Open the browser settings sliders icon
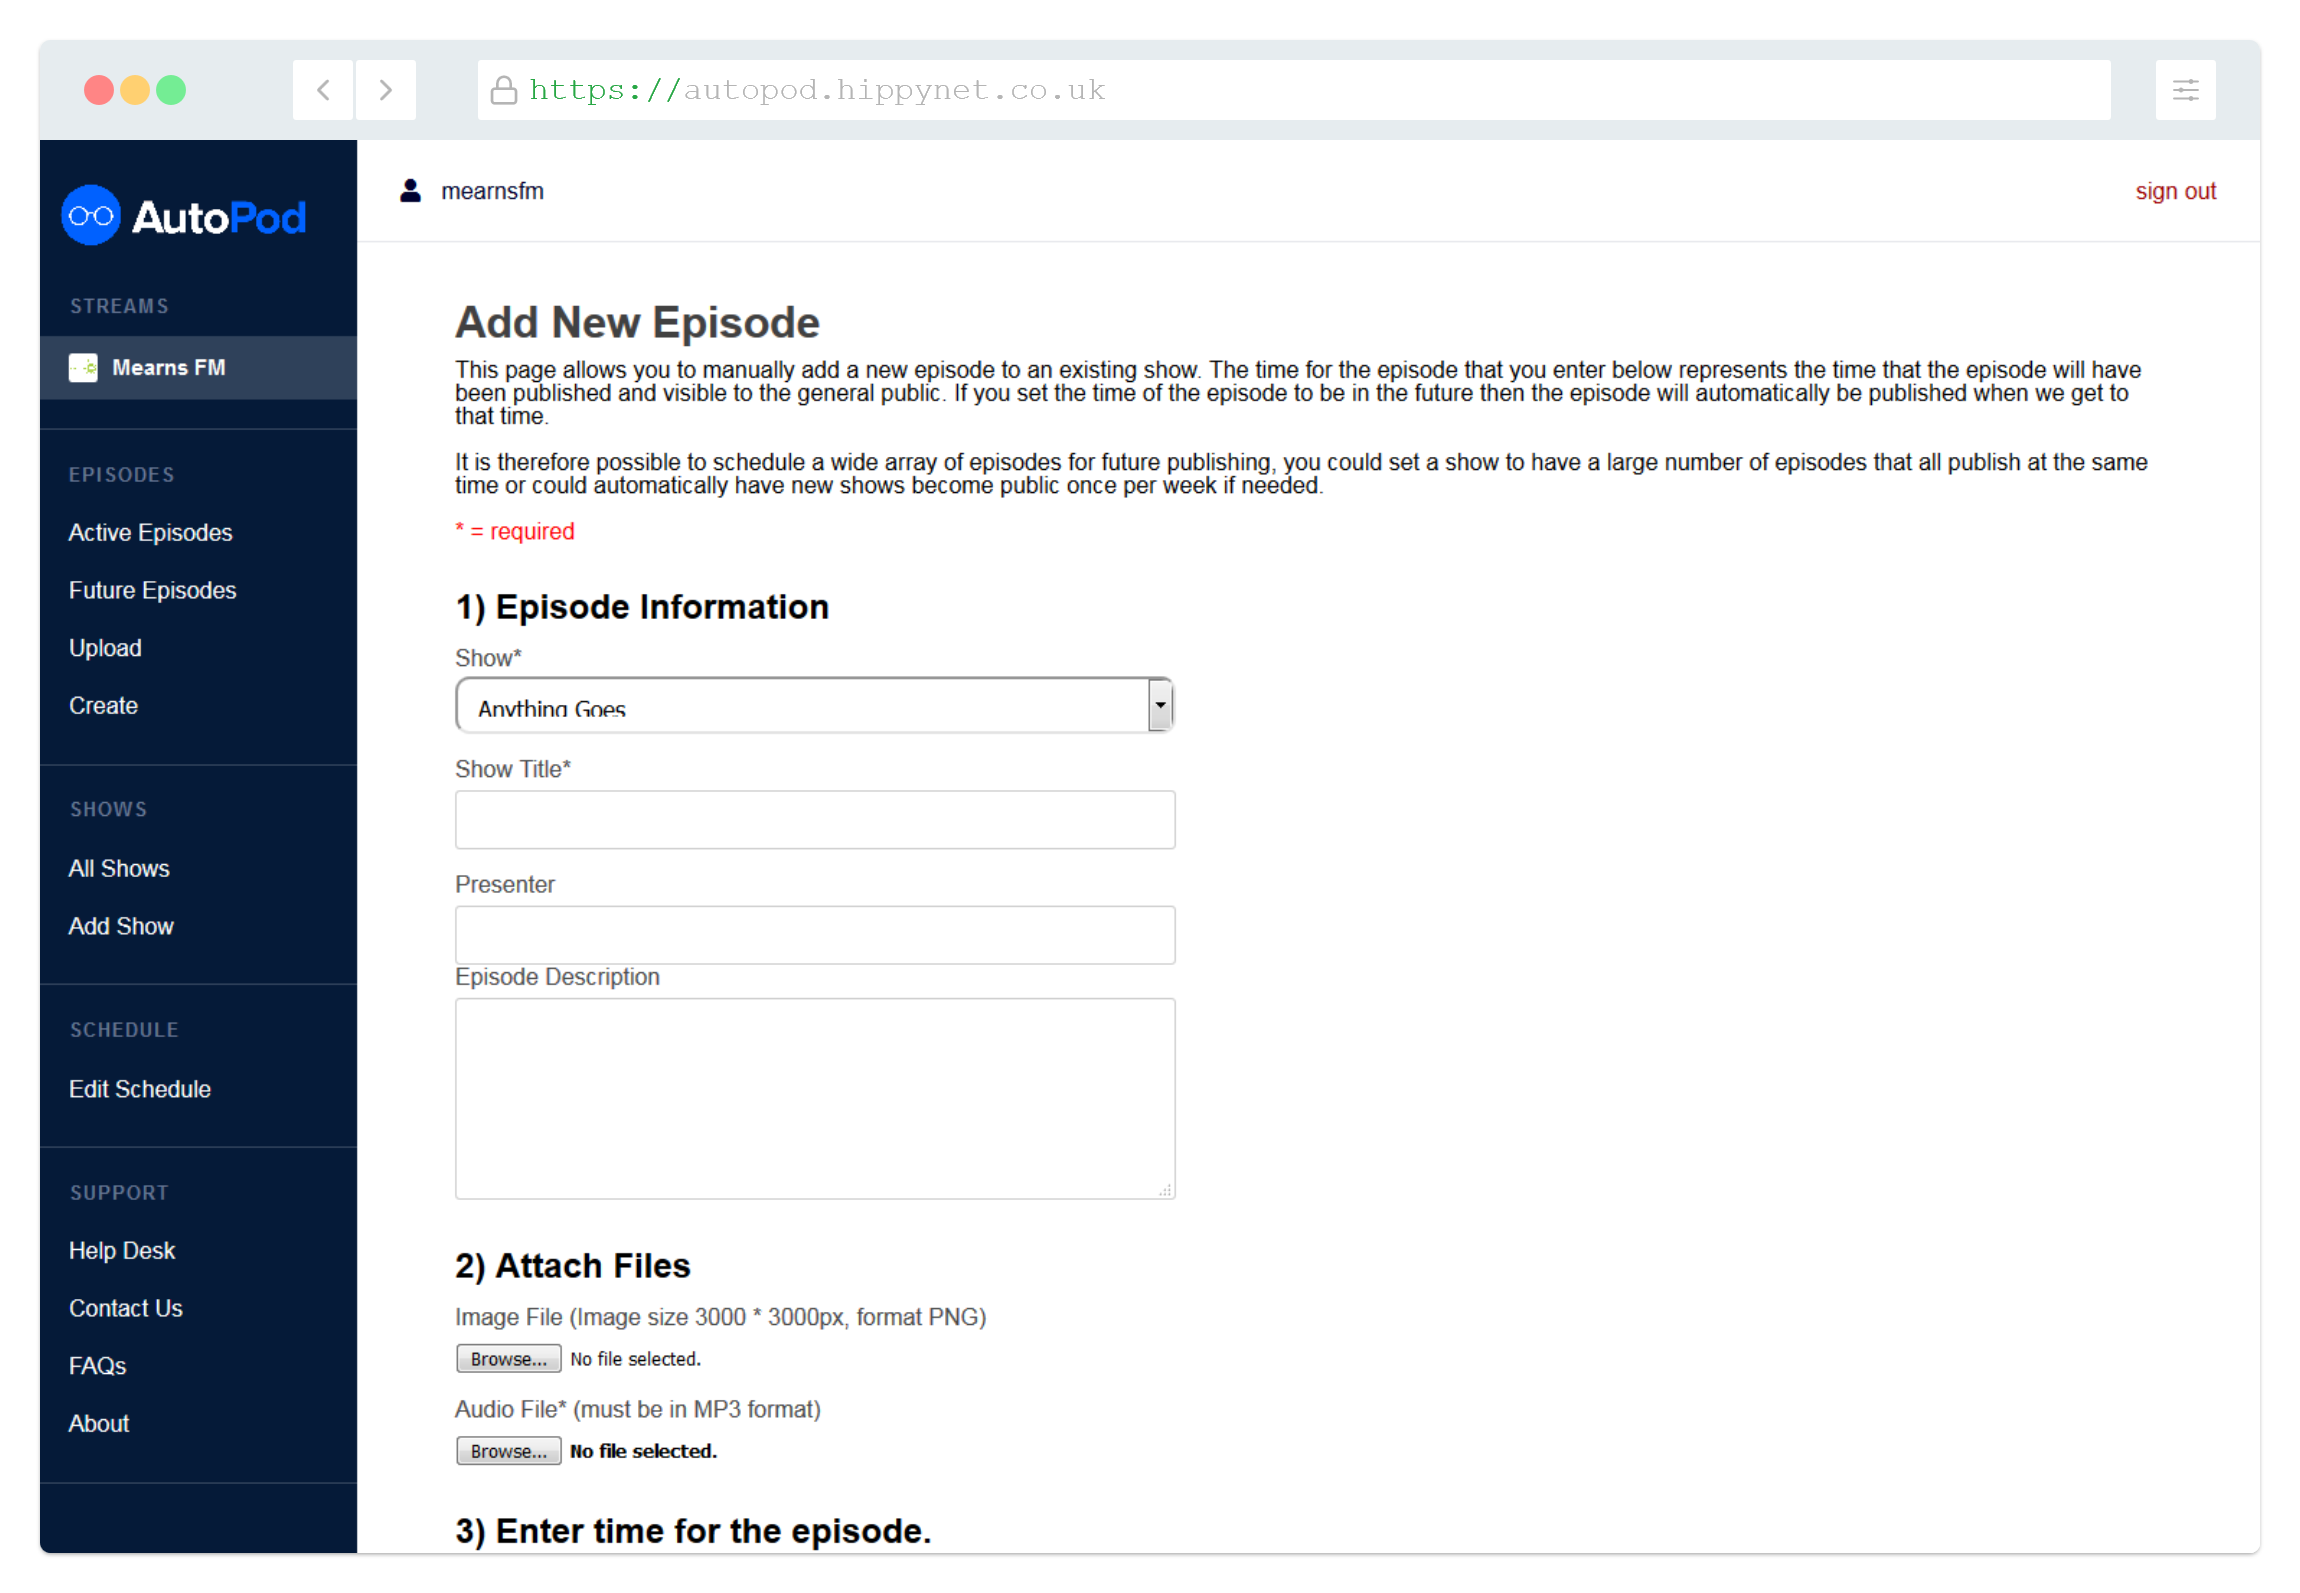 [x=2185, y=90]
